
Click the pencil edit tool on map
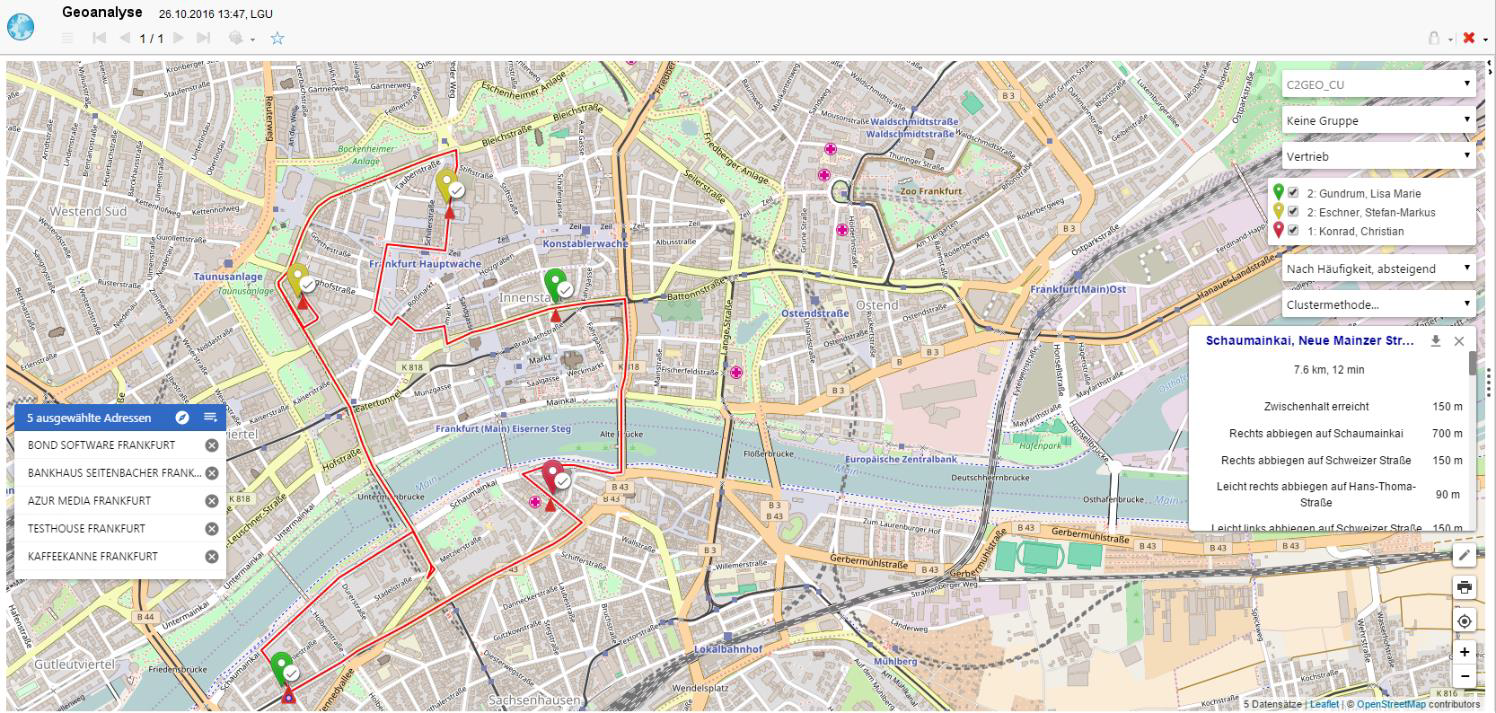(x=1464, y=555)
